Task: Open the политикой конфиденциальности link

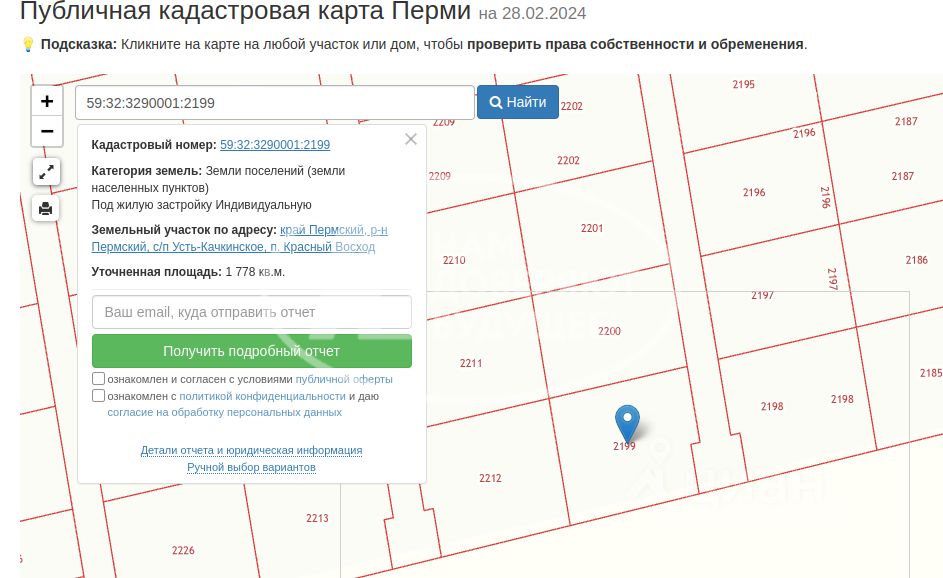Action: (262, 396)
